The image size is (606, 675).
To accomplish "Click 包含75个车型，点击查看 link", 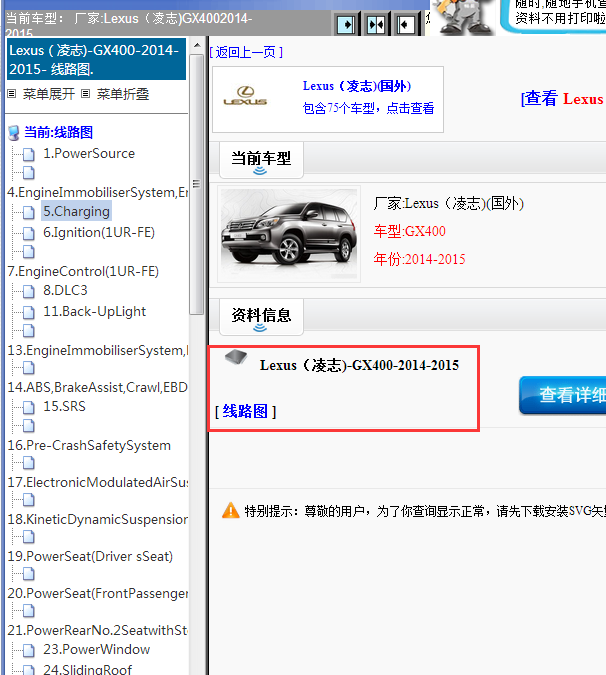I will tap(368, 108).
